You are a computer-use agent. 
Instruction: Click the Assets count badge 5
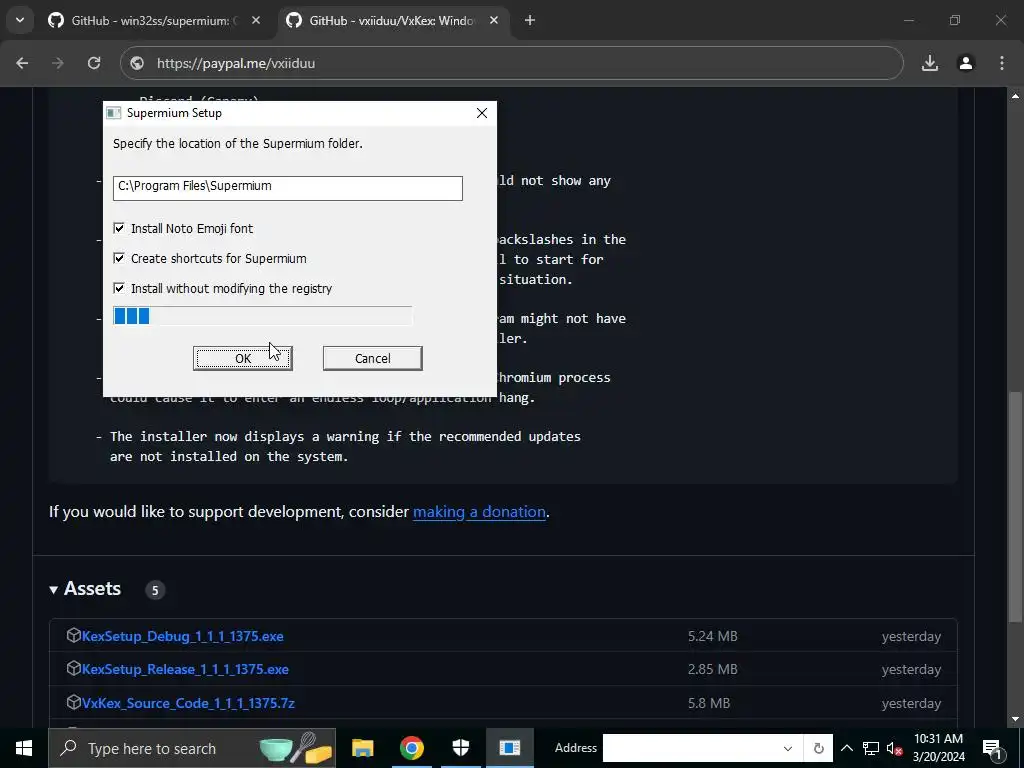(155, 590)
